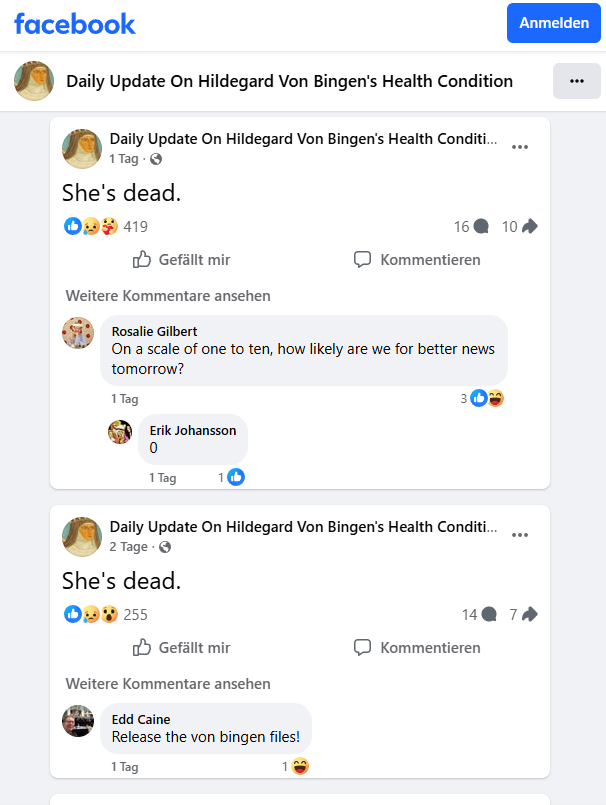Open Rosalie Gilbert's profile name link
Viewport: 606px width, 805px height.
(x=154, y=332)
